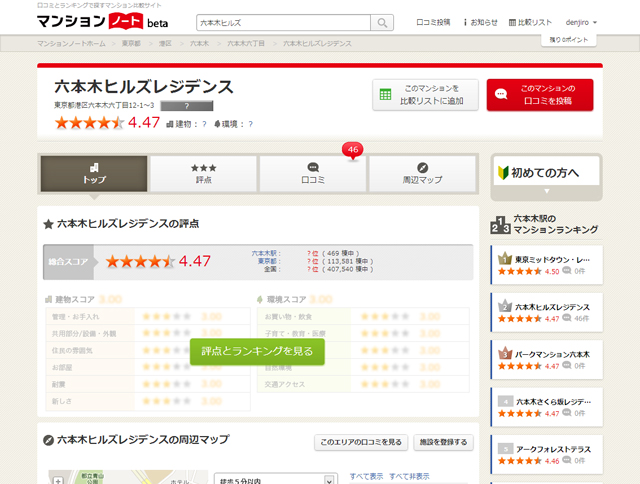This screenshot has width=640, height=484.
Task: Click the review bubble icon on 東京ミッドタウン card
Action: click(567, 271)
